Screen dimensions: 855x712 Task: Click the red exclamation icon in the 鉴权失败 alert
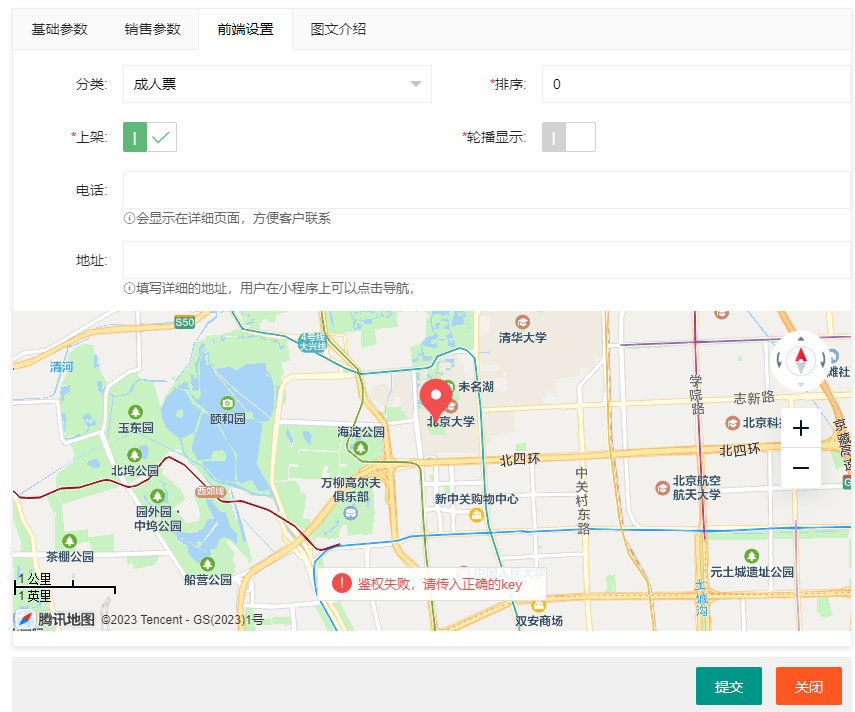point(341,584)
